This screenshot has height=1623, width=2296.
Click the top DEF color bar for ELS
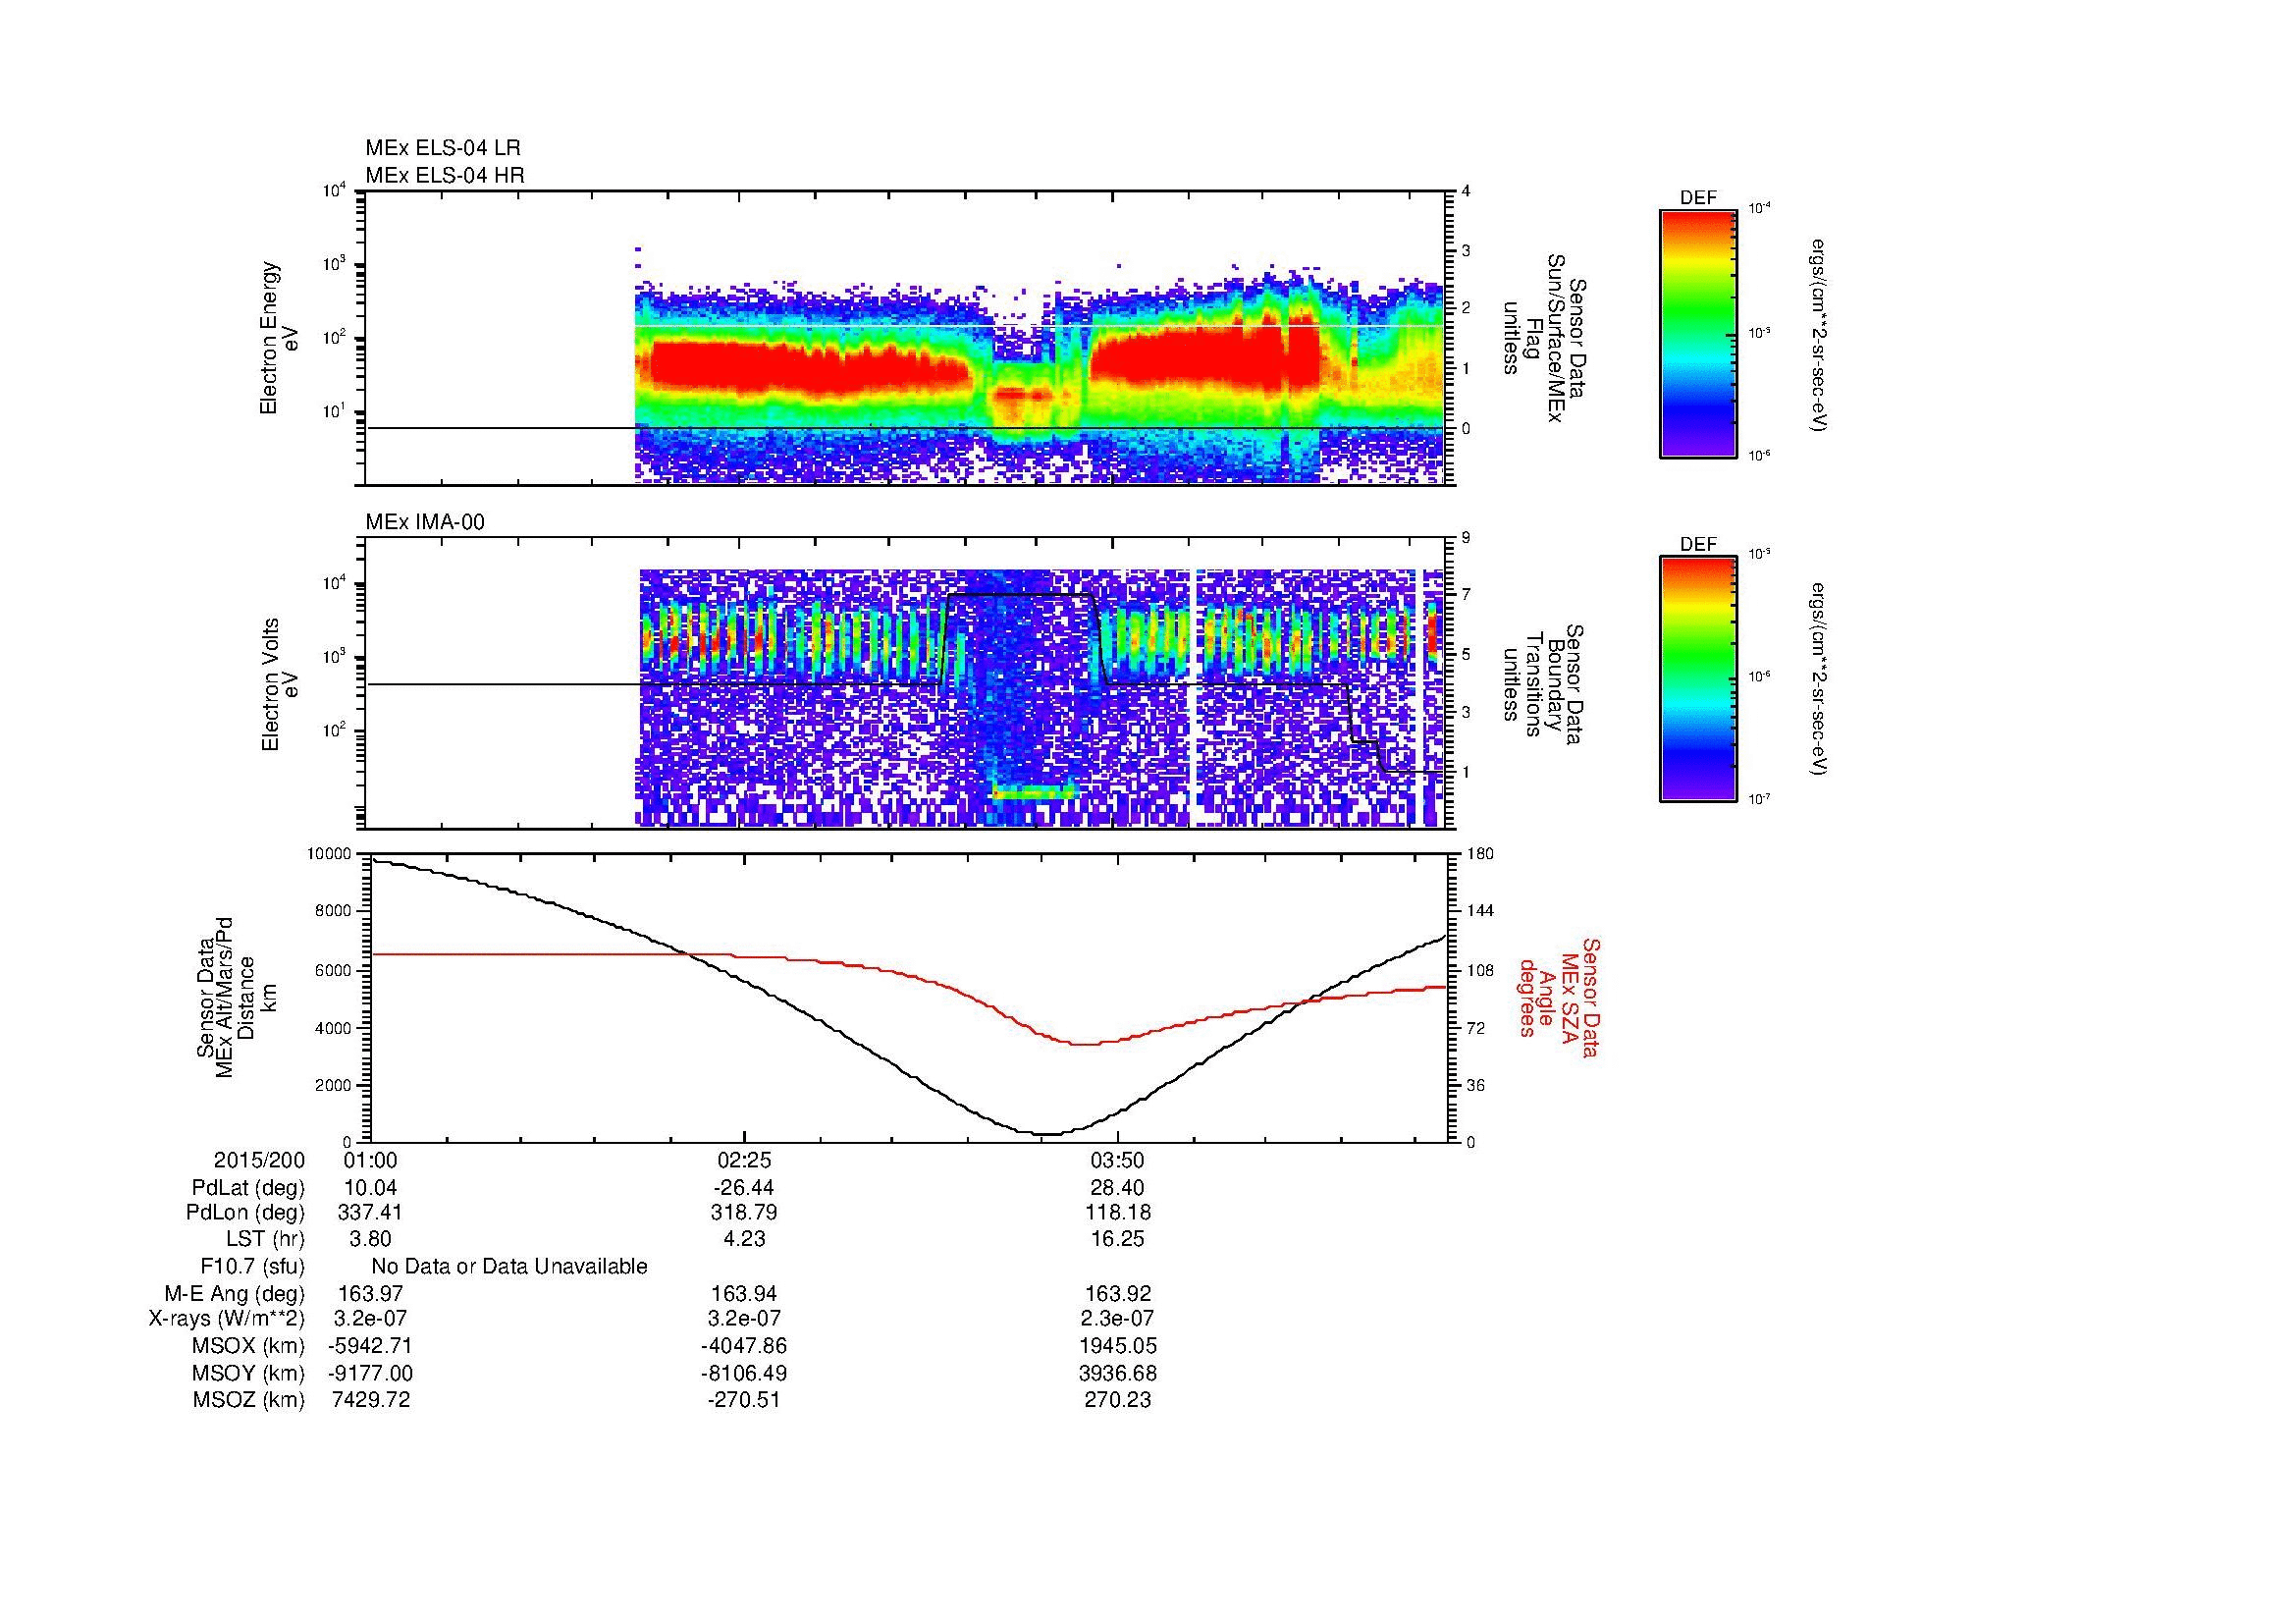pos(1698,333)
